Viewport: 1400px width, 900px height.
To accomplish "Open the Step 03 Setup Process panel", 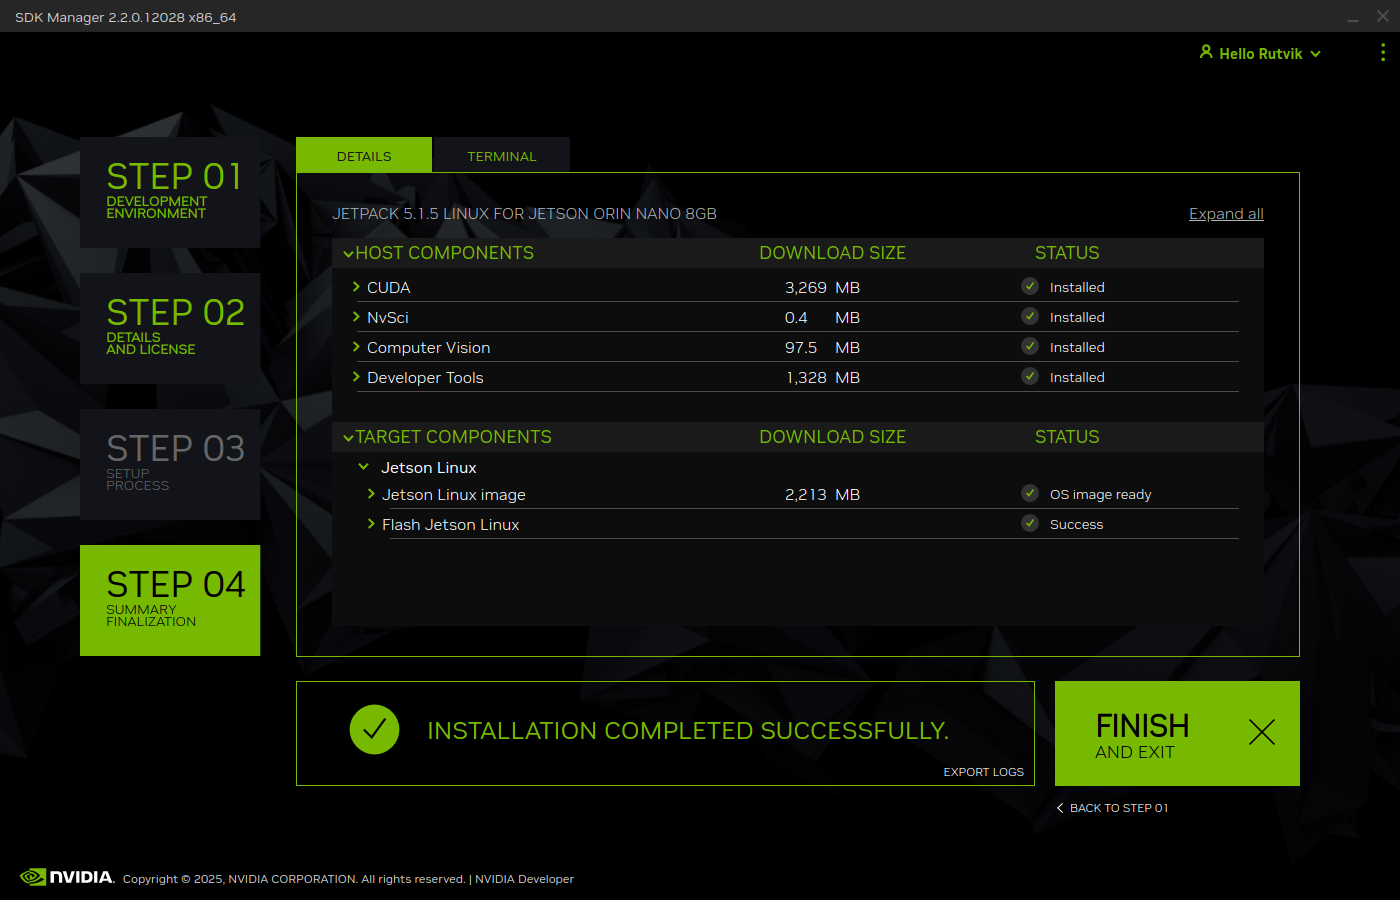I will [170, 464].
